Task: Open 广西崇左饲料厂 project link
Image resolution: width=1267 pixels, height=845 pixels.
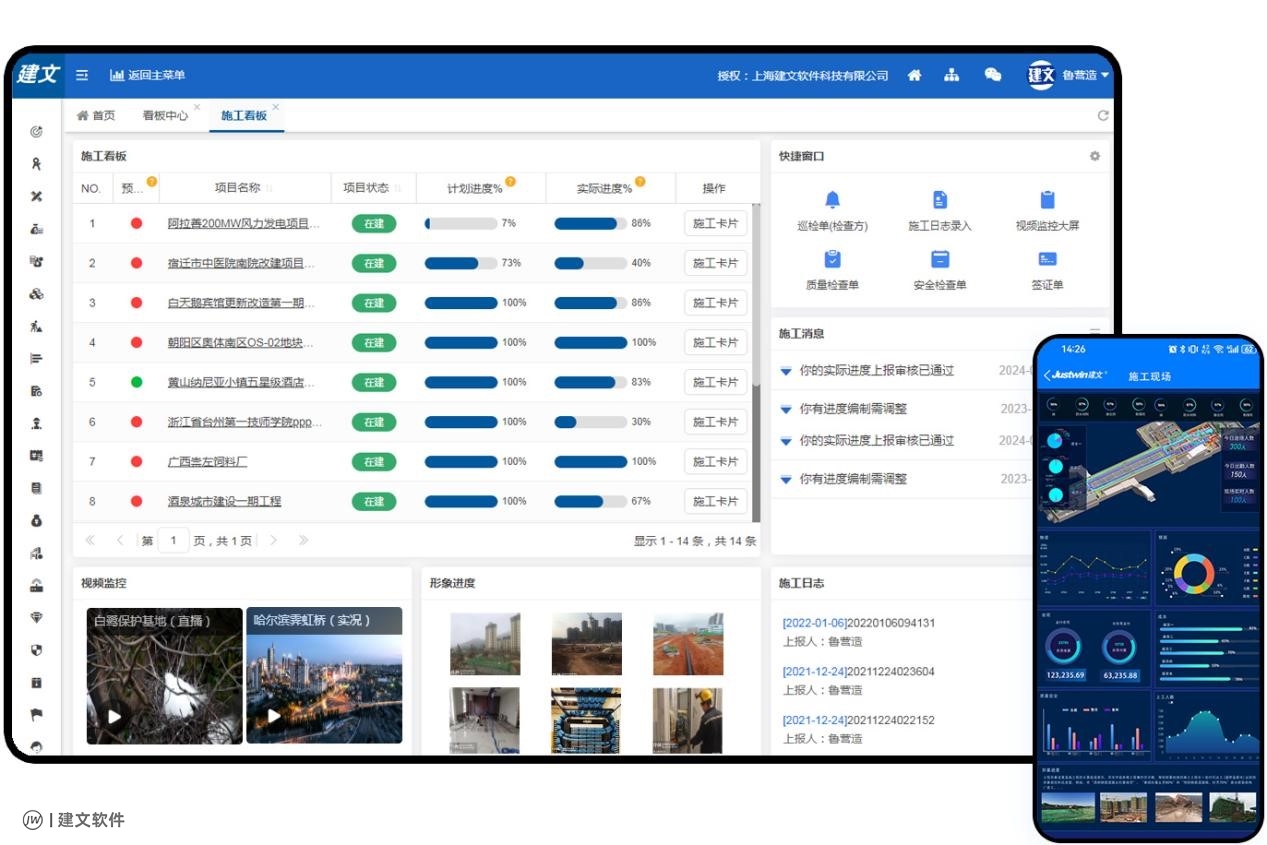Action: 207,462
